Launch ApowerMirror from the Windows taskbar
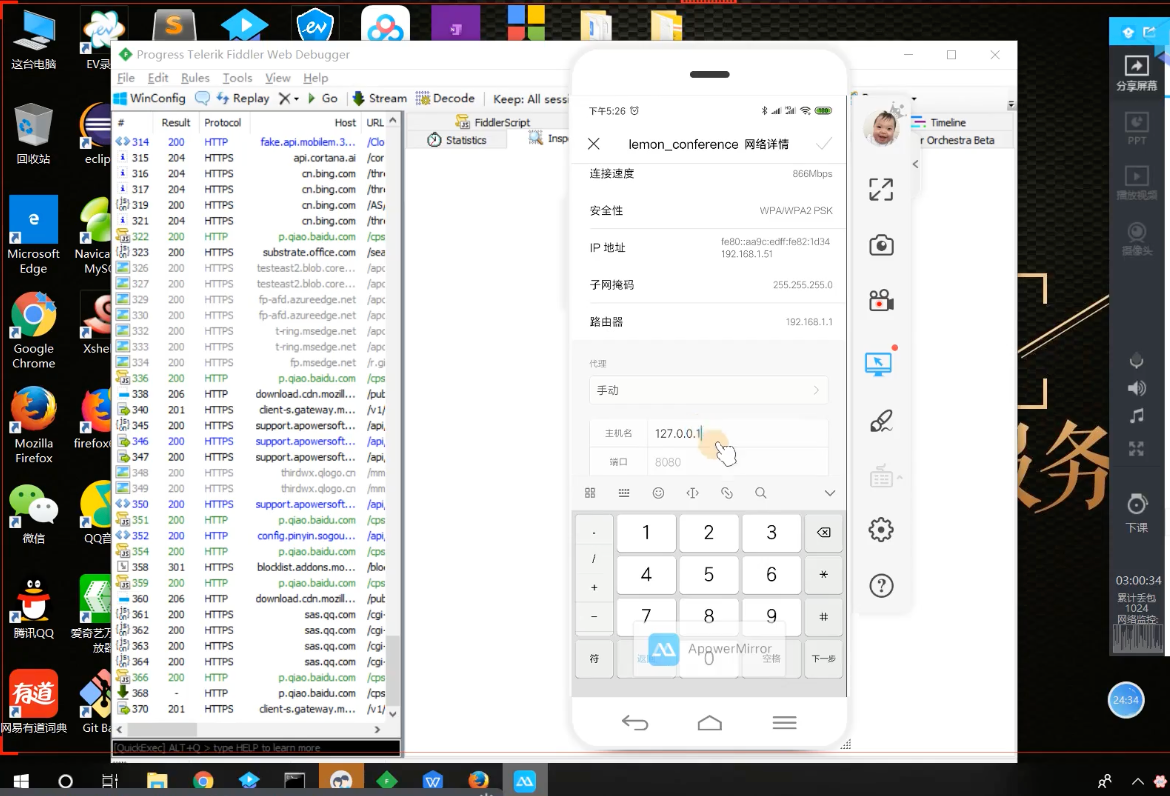The width and height of the screenshot is (1170, 796). point(524,779)
